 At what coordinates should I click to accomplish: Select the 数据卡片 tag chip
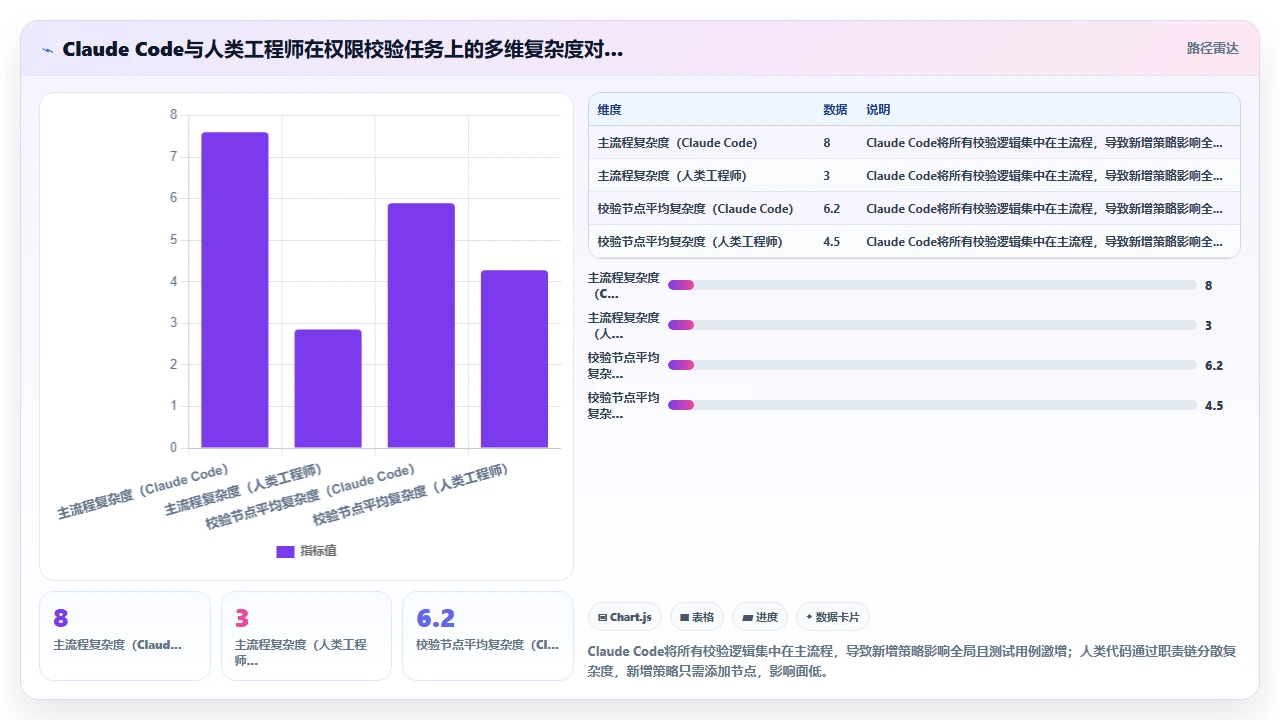pos(833,617)
